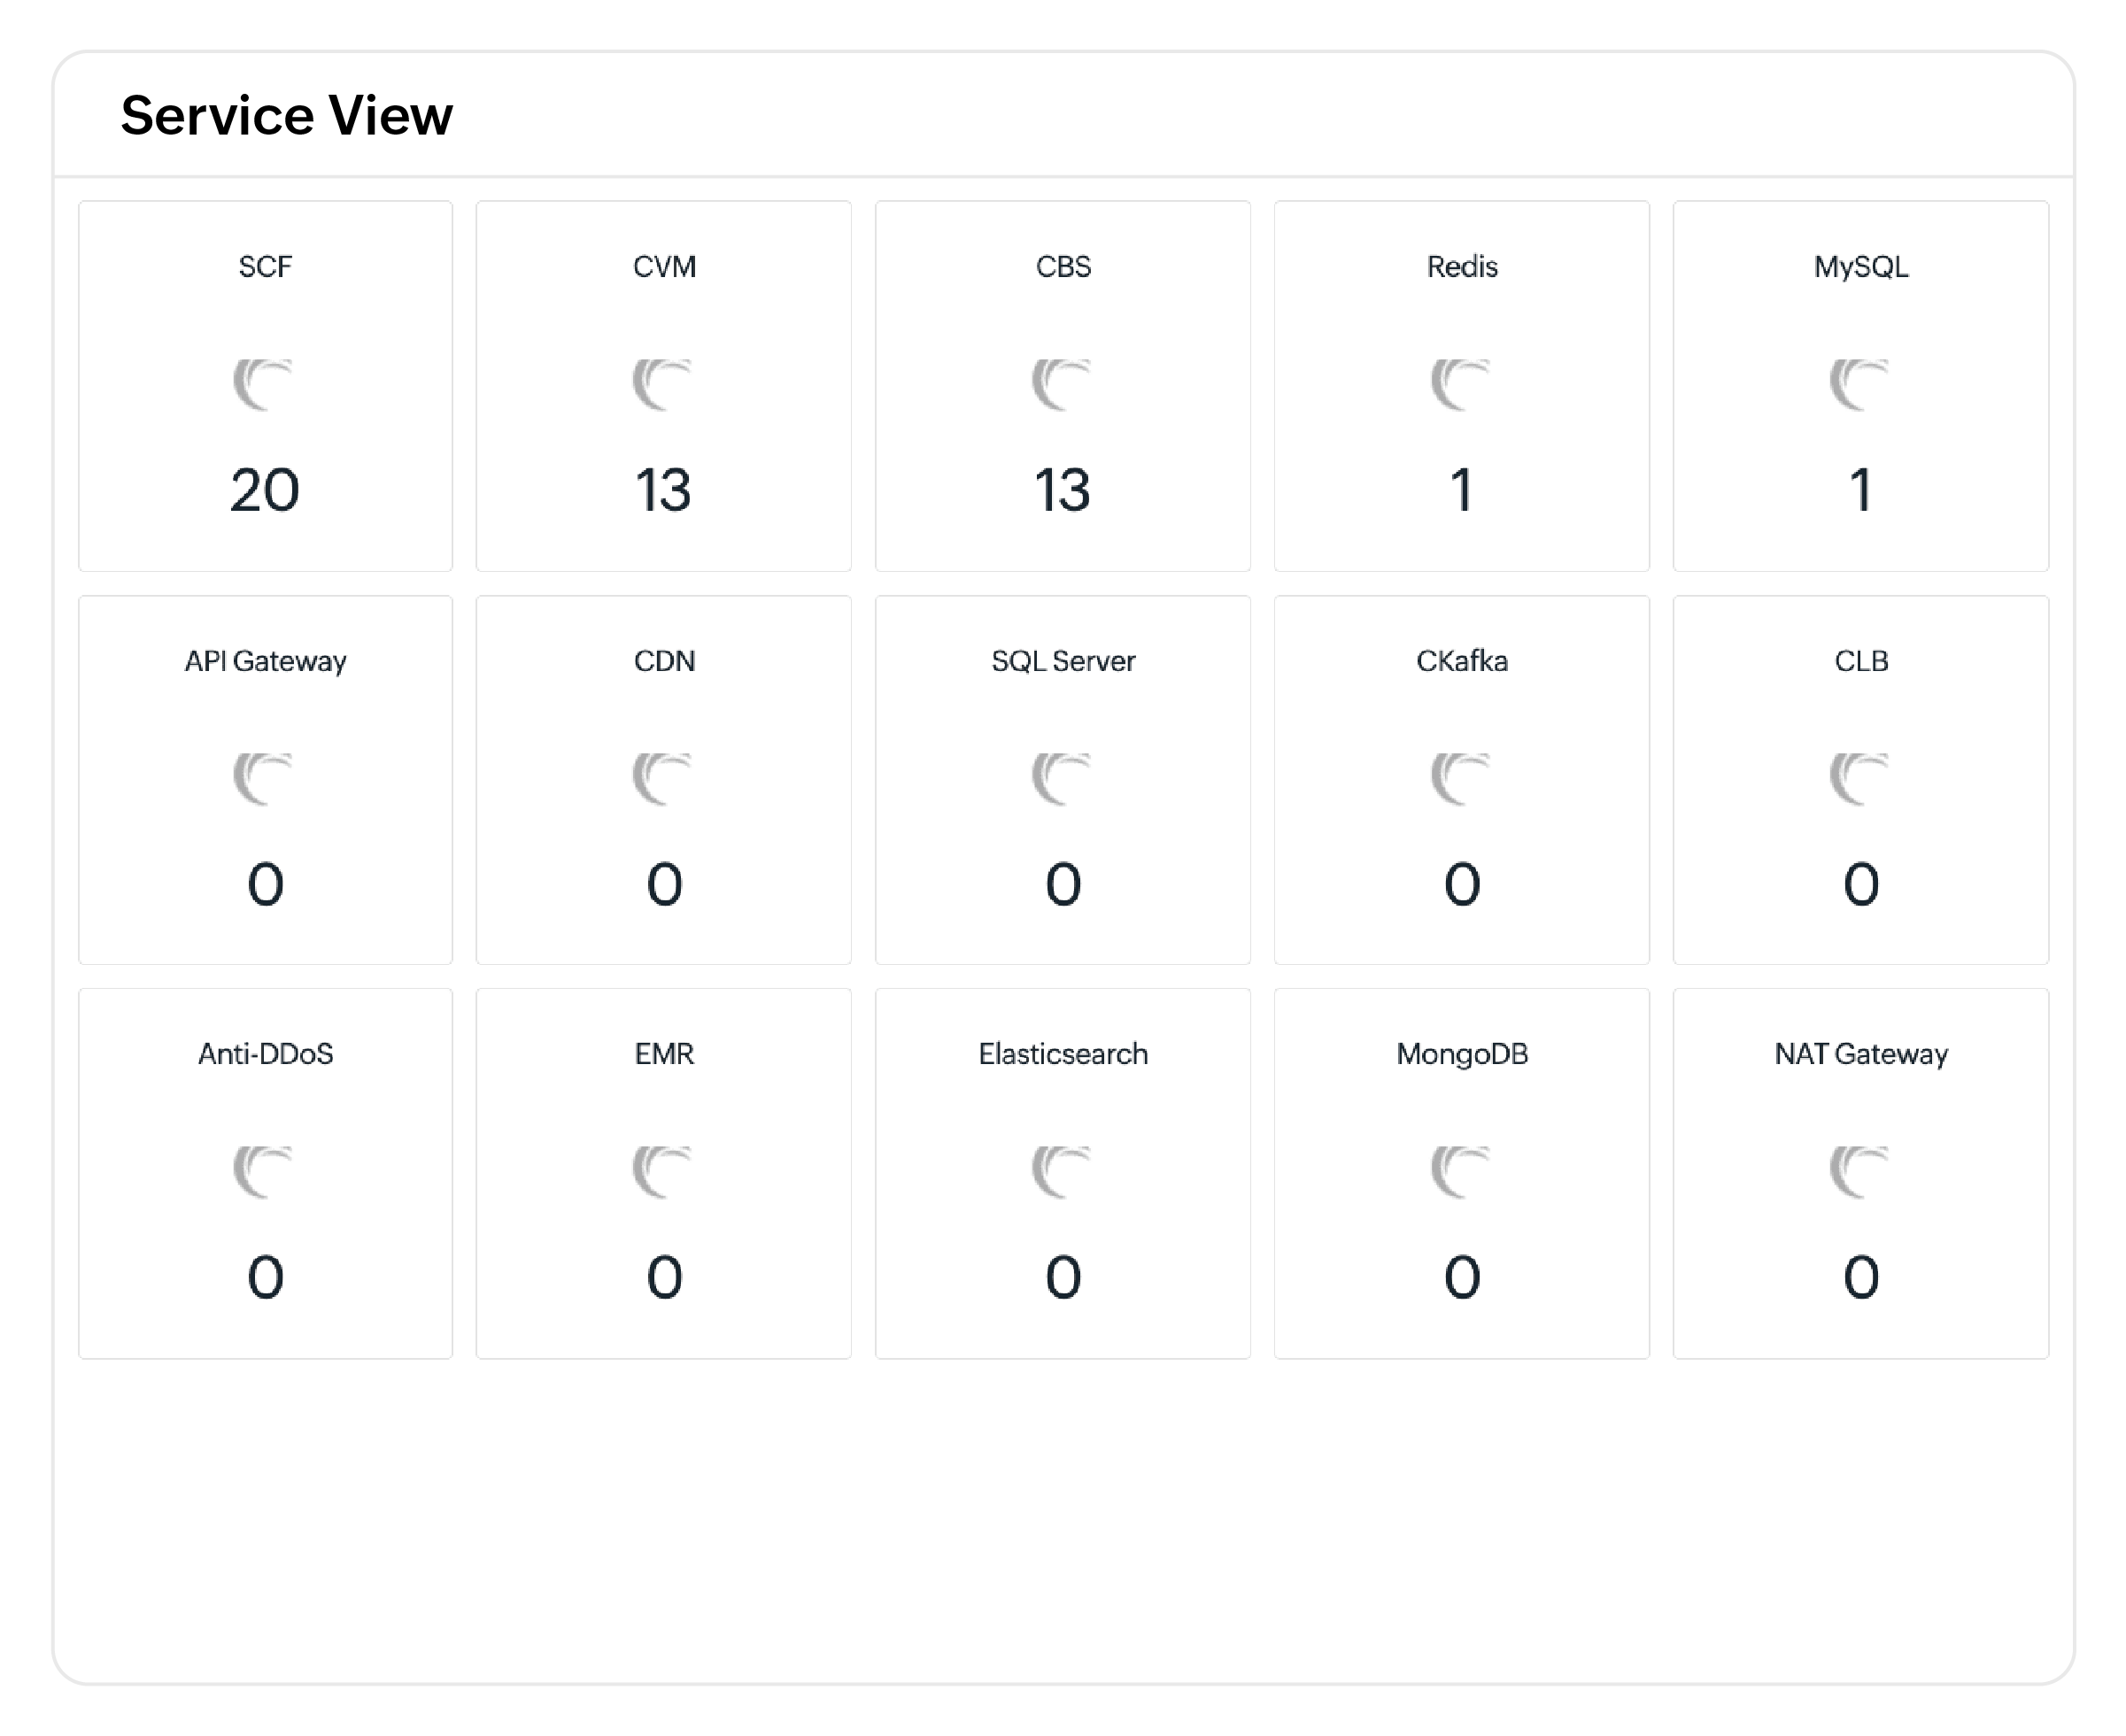Open the SCF count of 20
This screenshot has width=2126, height=1736.
click(265, 490)
